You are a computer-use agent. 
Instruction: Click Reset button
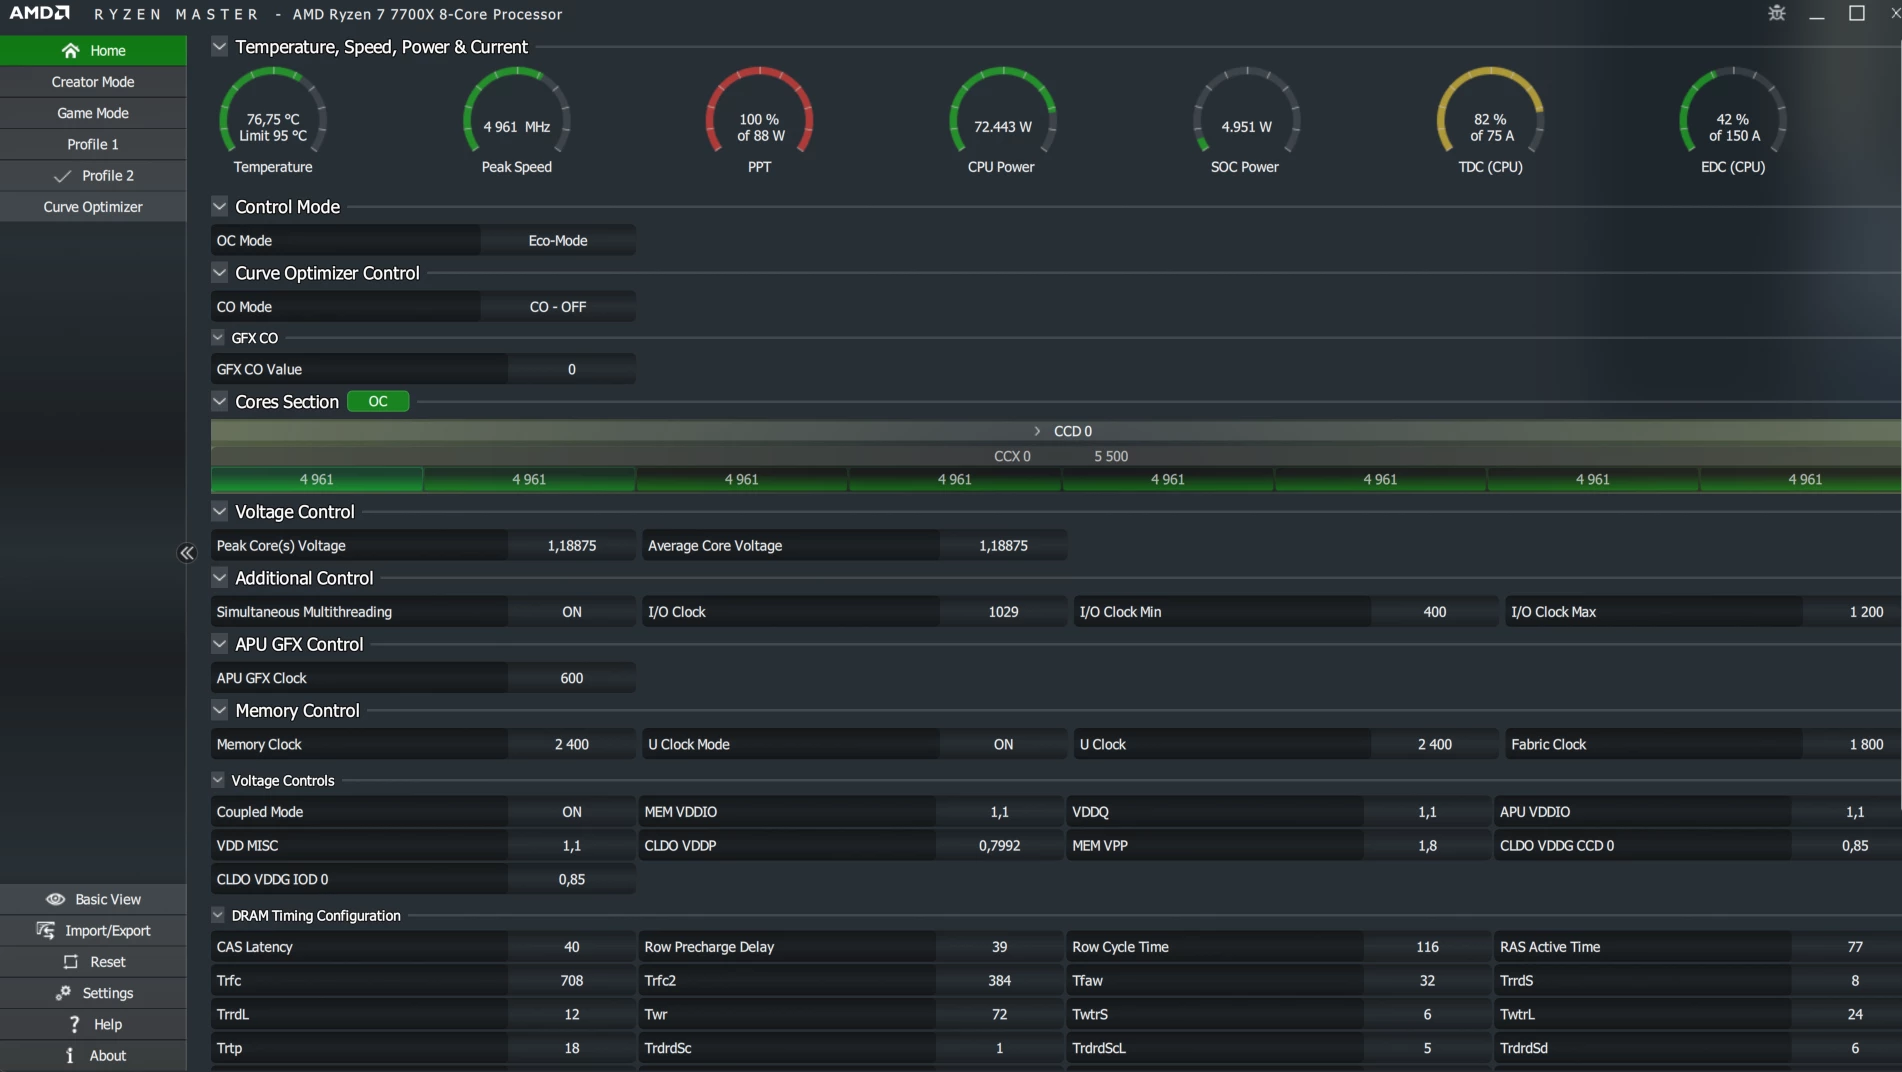tap(93, 962)
